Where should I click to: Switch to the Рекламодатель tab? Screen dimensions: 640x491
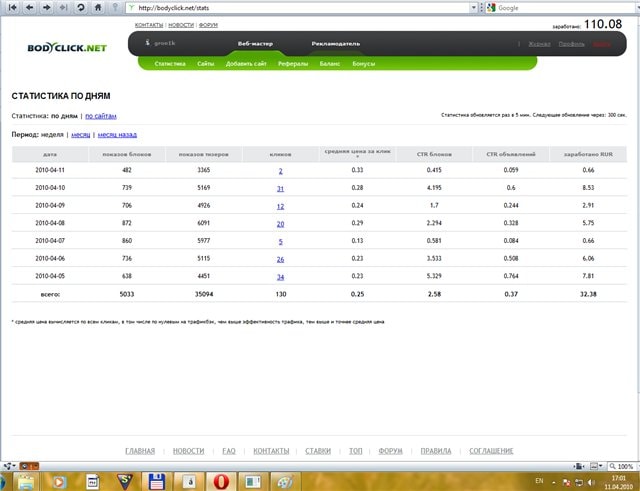point(335,44)
